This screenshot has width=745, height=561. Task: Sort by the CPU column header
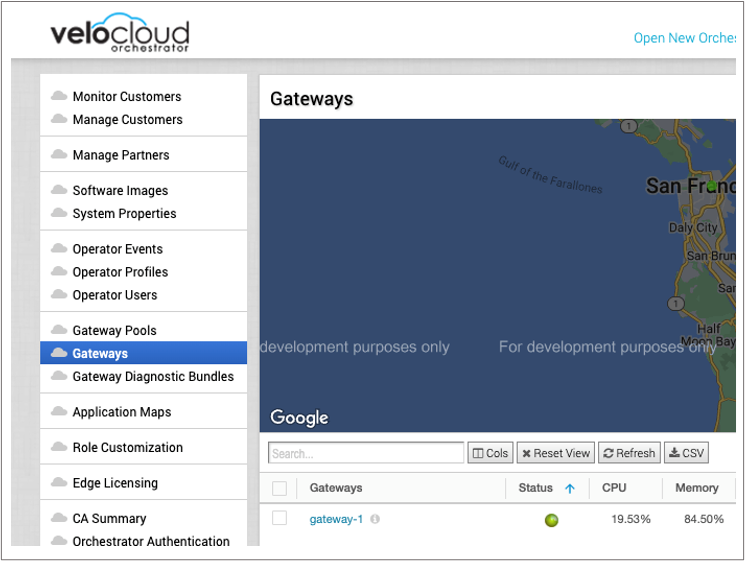[614, 488]
